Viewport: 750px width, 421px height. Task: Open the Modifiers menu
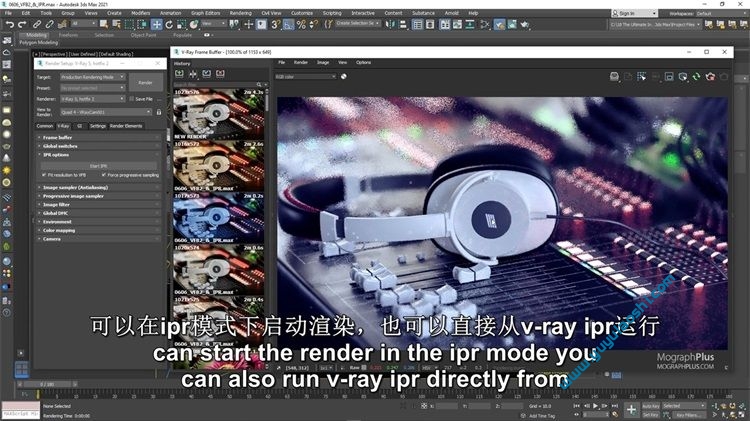pos(141,13)
